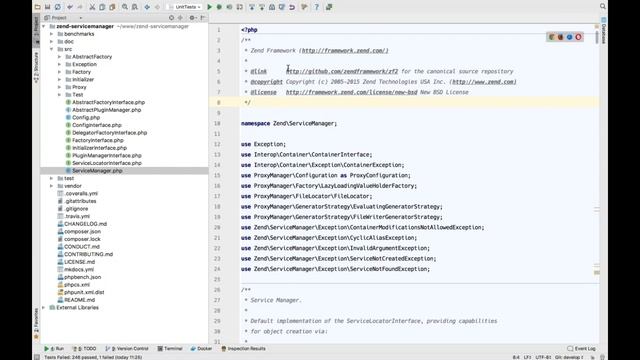Open the UnitTests run configuration dropdown

click(185, 7)
